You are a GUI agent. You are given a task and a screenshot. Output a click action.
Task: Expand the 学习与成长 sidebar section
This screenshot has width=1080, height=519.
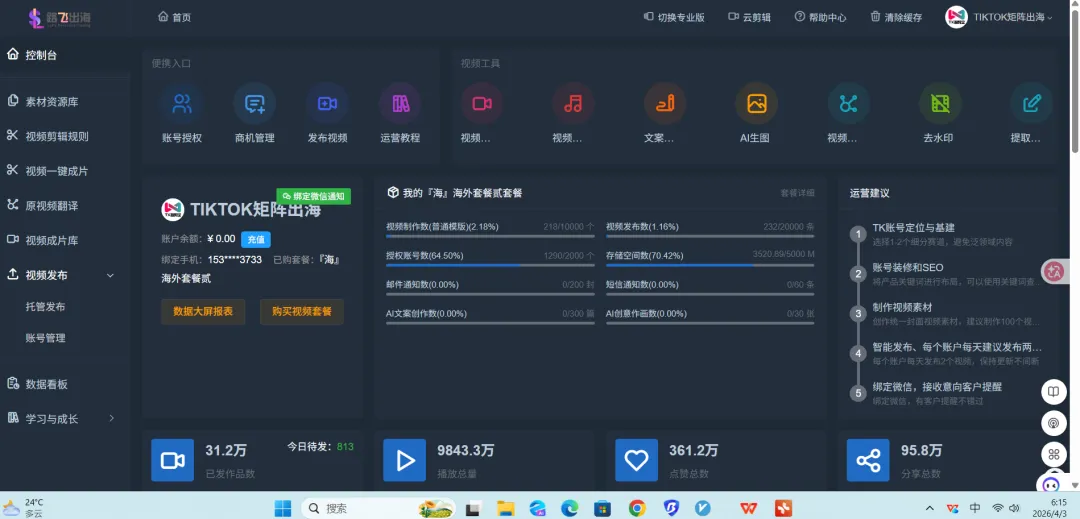[112, 419]
